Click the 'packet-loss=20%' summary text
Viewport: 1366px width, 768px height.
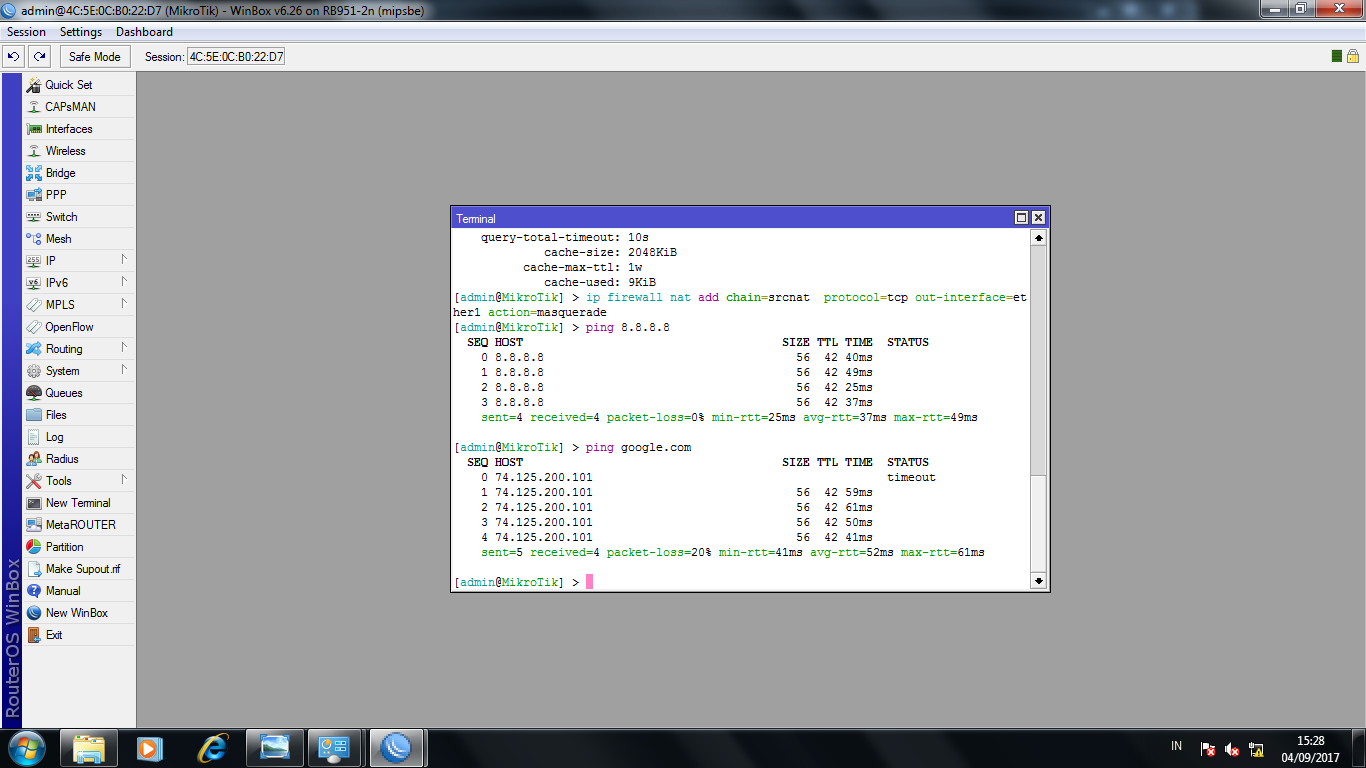pyautogui.click(x=659, y=552)
